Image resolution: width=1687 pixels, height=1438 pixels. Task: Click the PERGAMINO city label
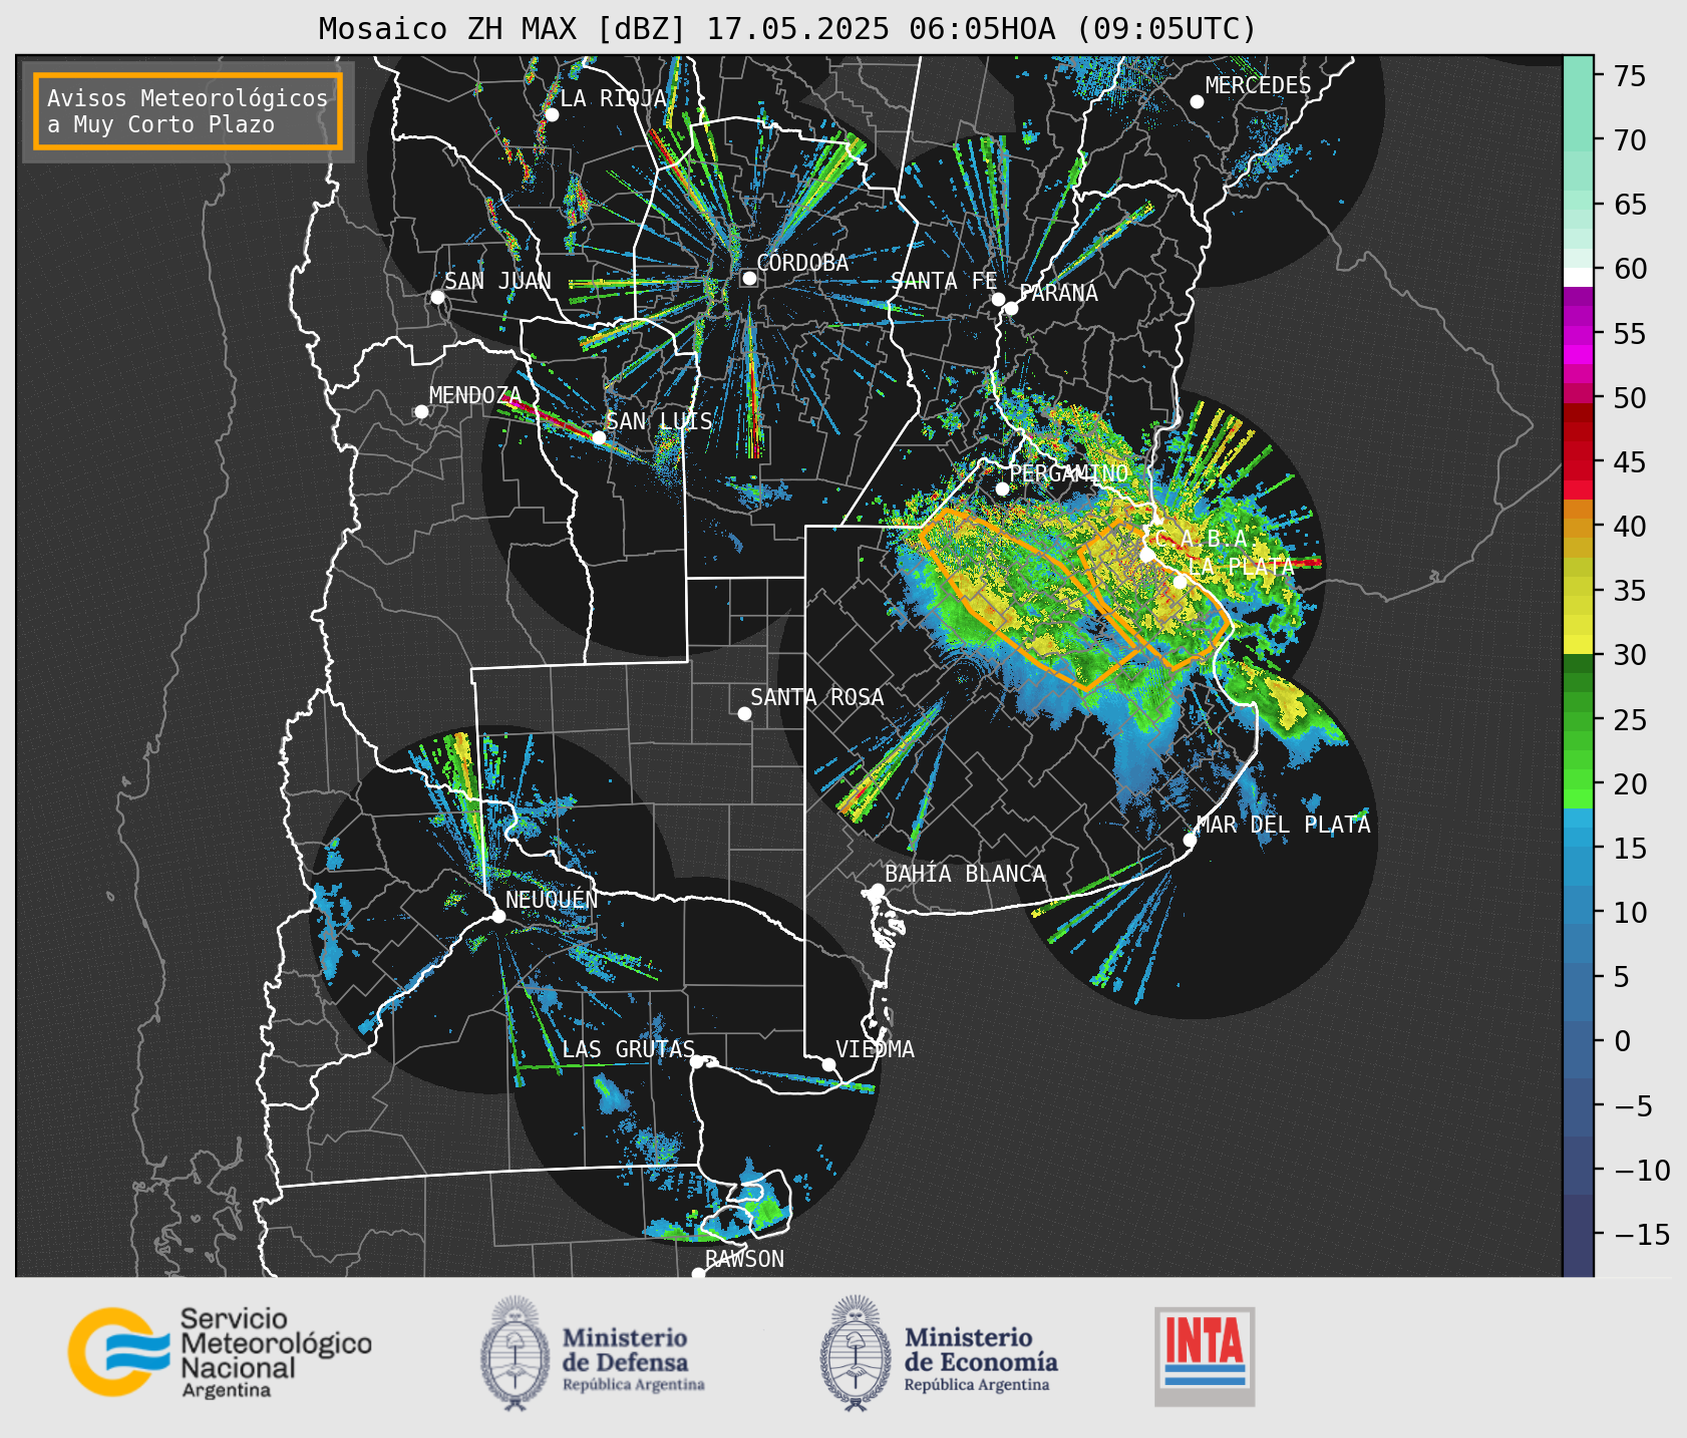(x=1069, y=473)
